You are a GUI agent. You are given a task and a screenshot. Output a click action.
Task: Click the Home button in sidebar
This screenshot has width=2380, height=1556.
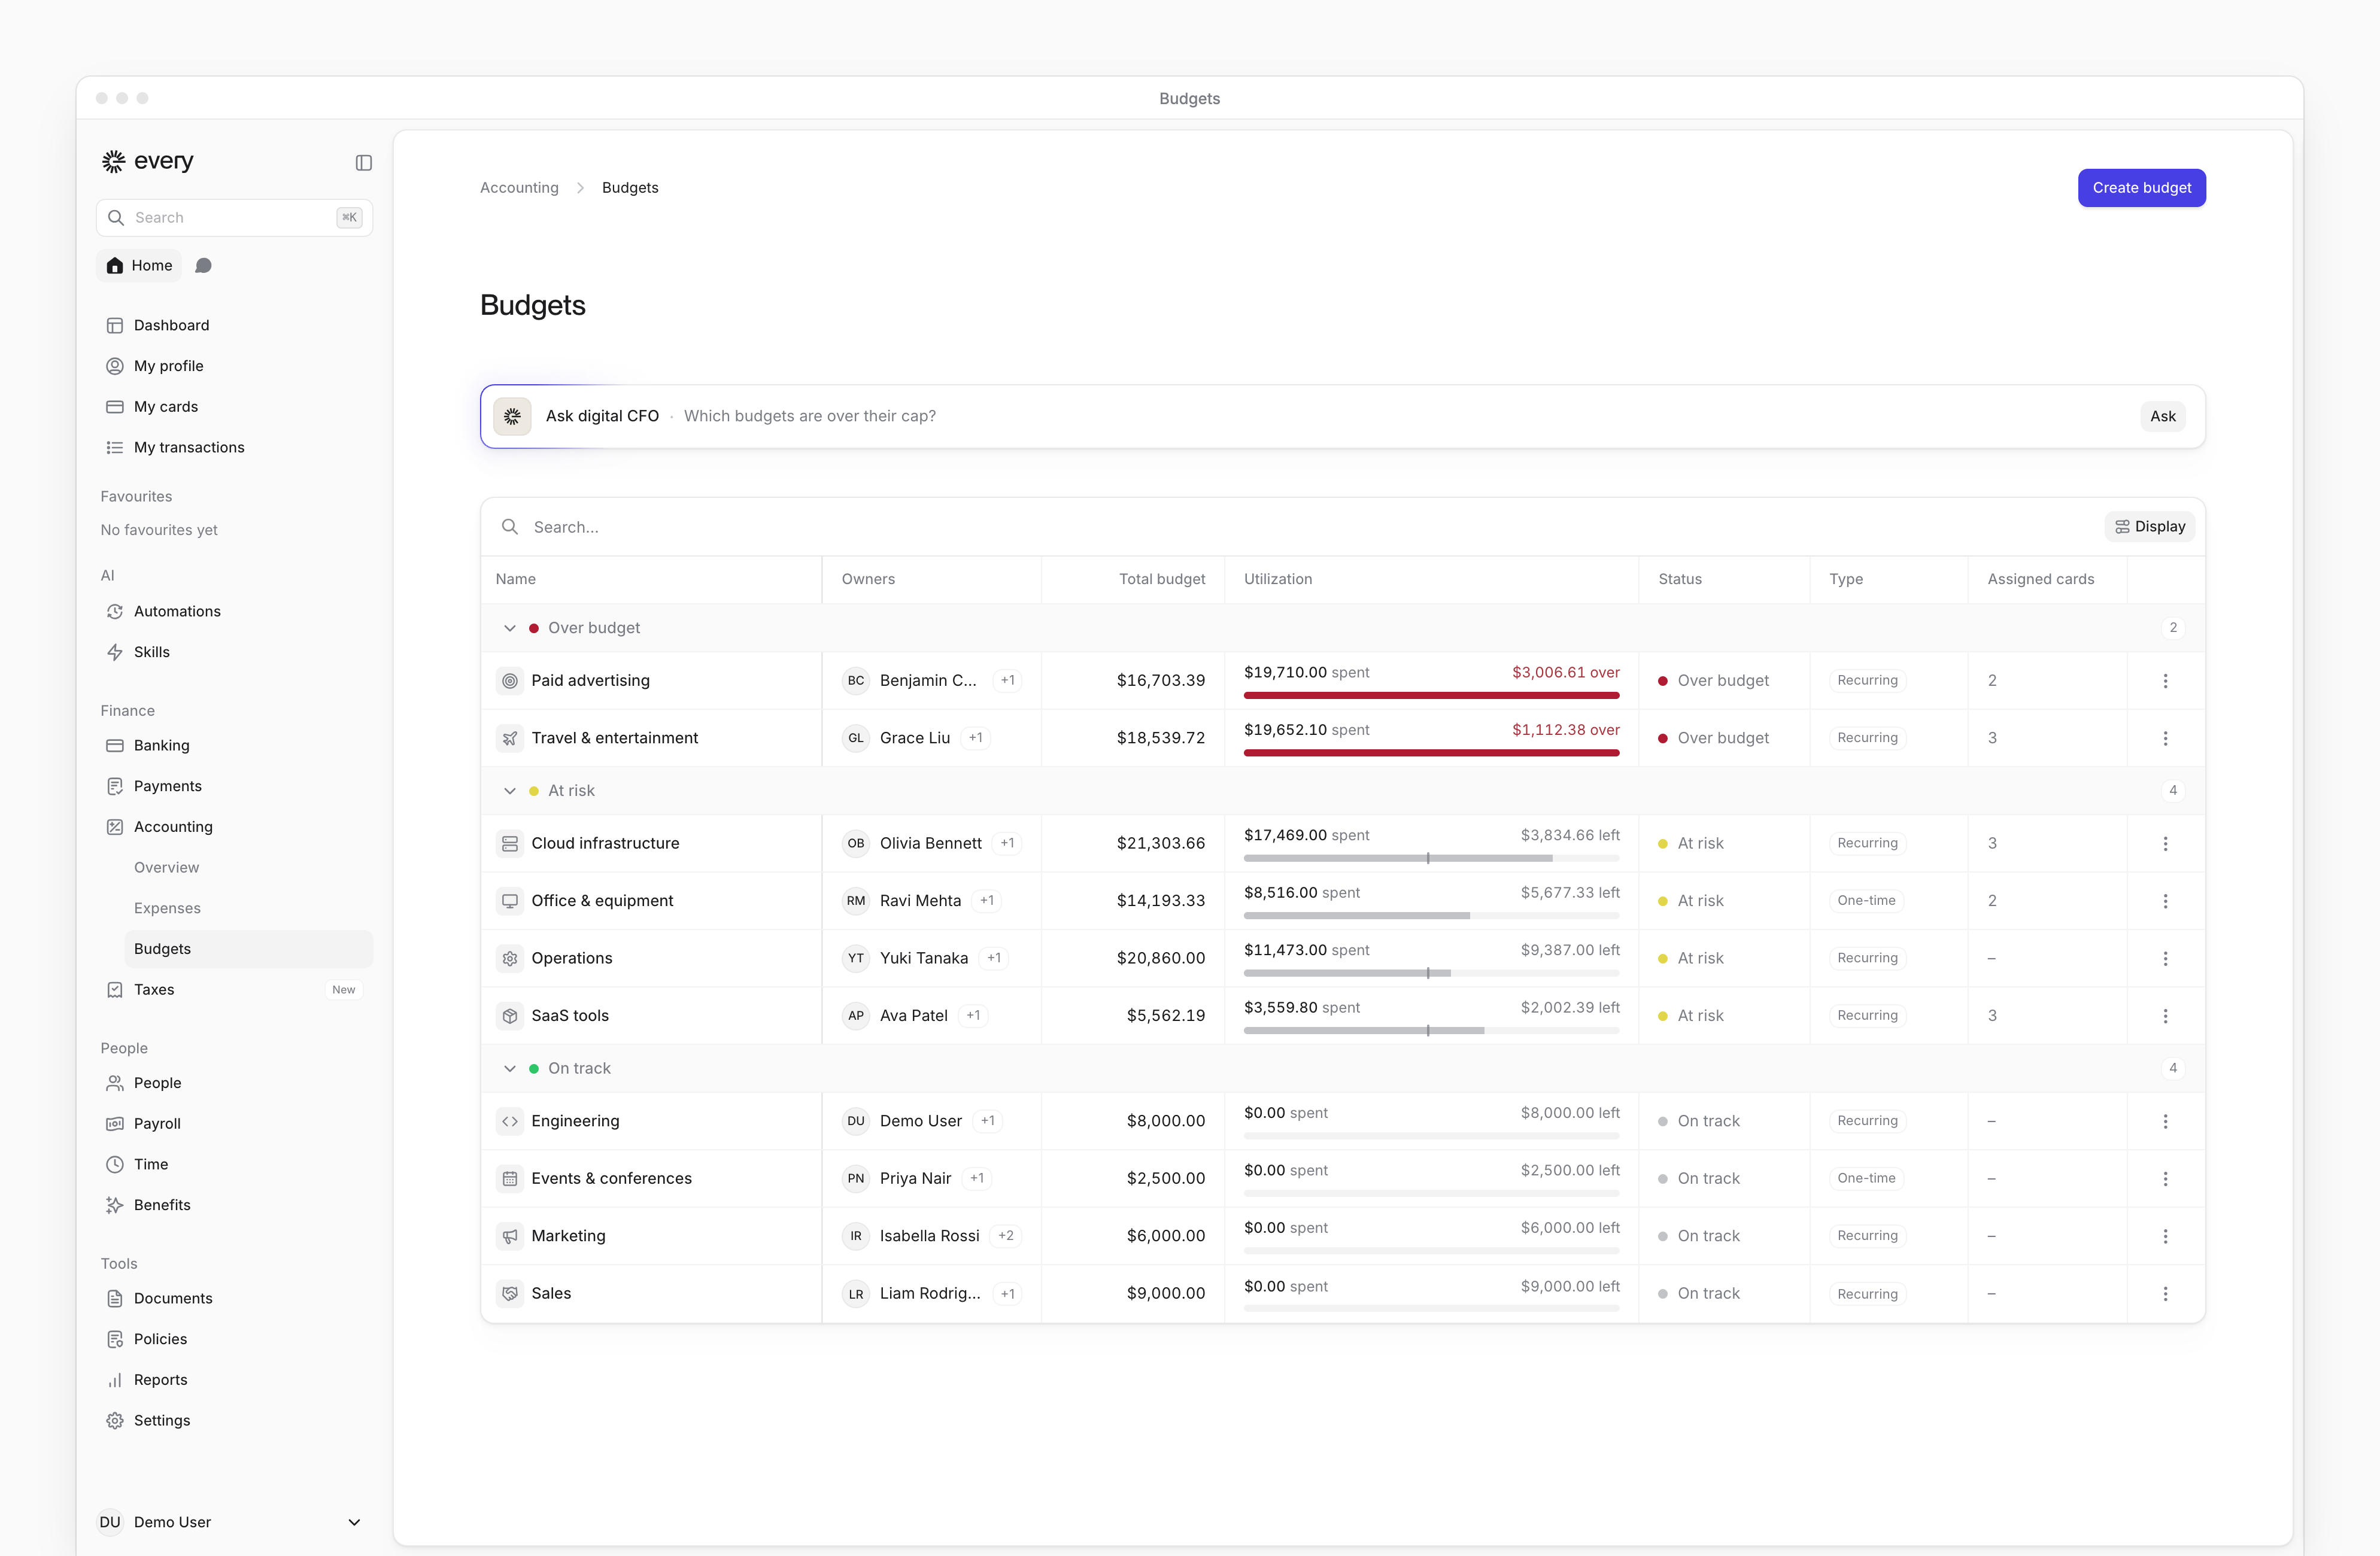pyautogui.click(x=139, y=265)
